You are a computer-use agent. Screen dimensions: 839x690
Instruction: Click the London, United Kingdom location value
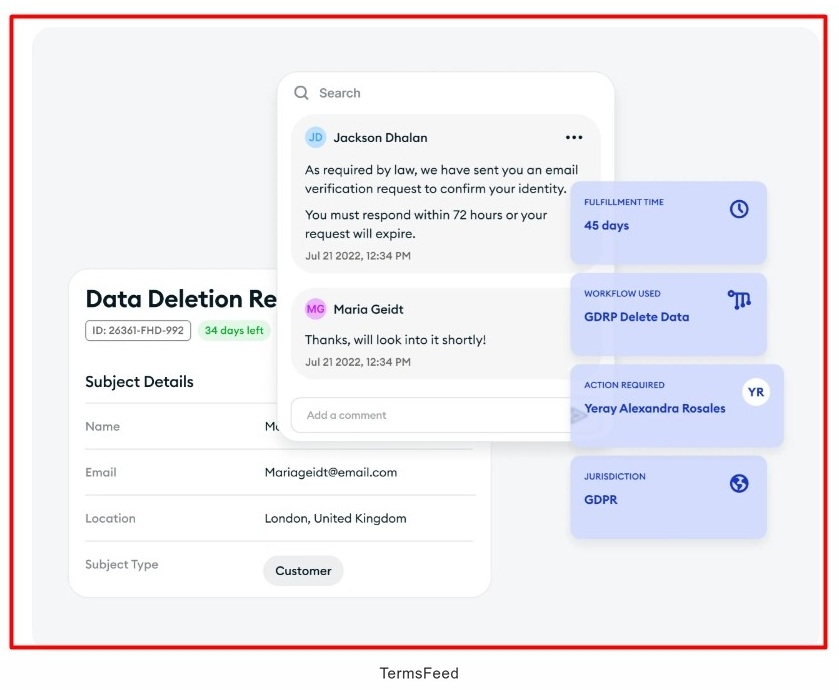[x=335, y=518]
